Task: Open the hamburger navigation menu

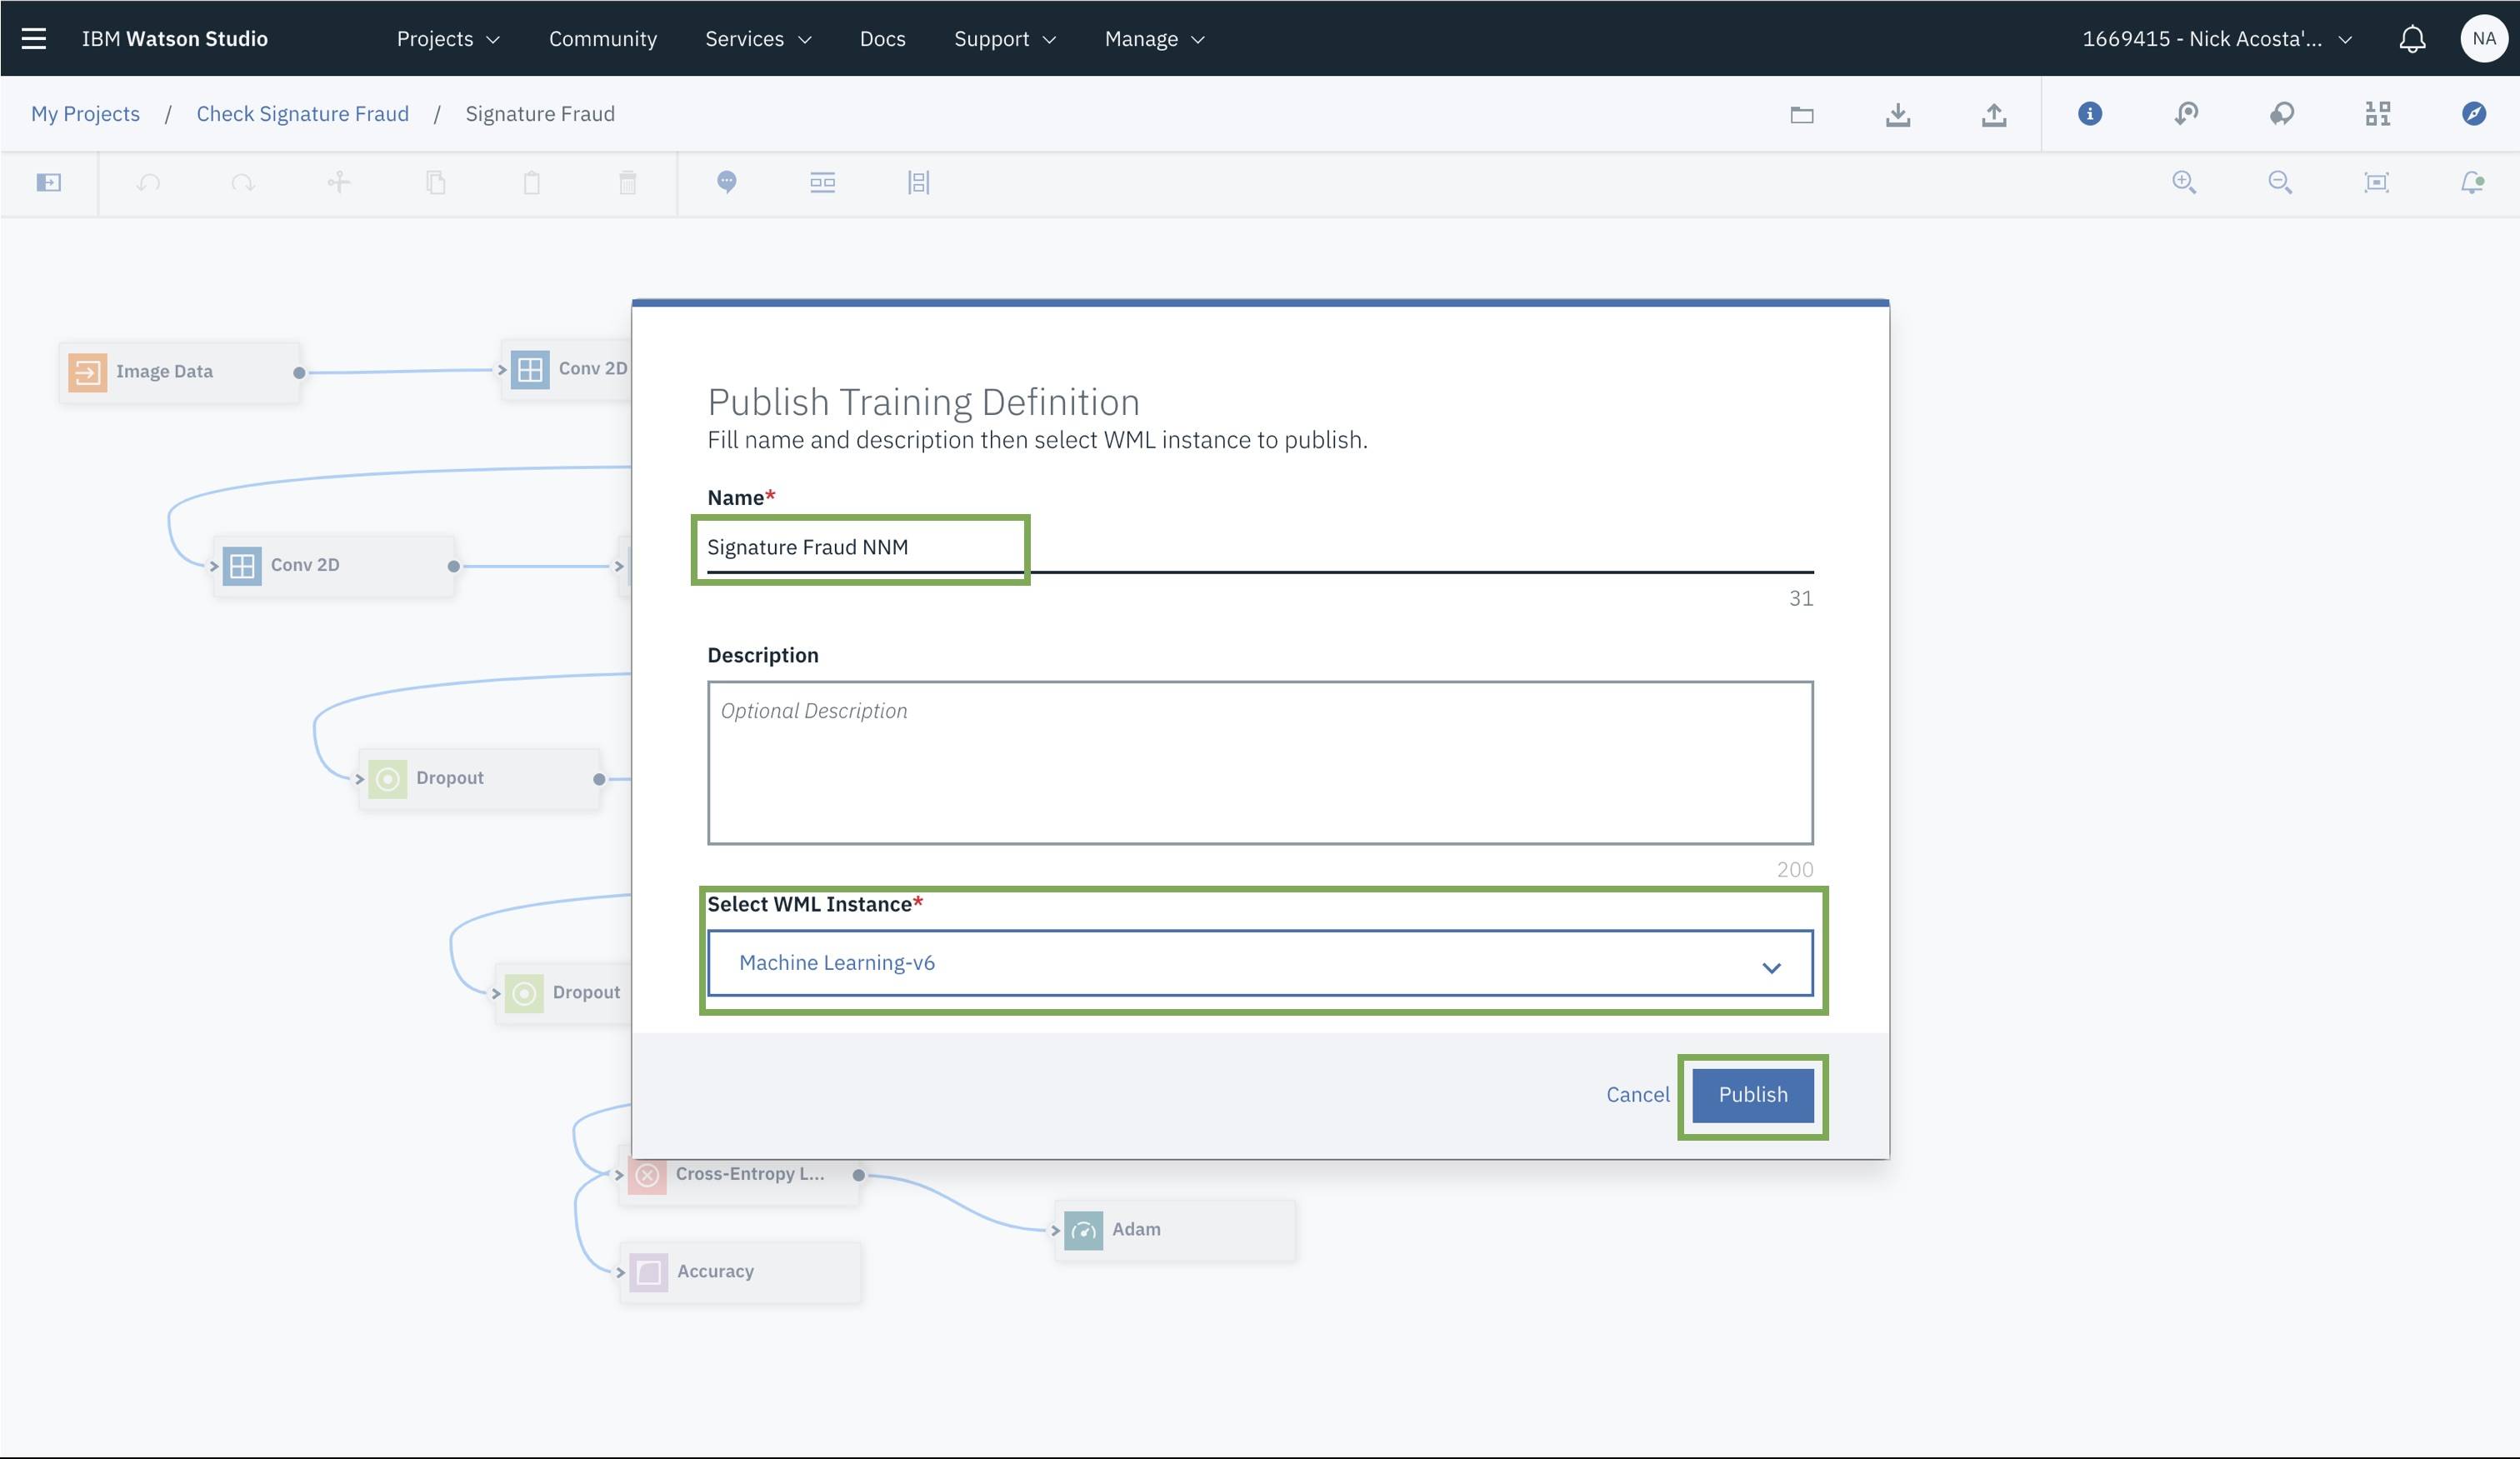Action: (x=34, y=38)
